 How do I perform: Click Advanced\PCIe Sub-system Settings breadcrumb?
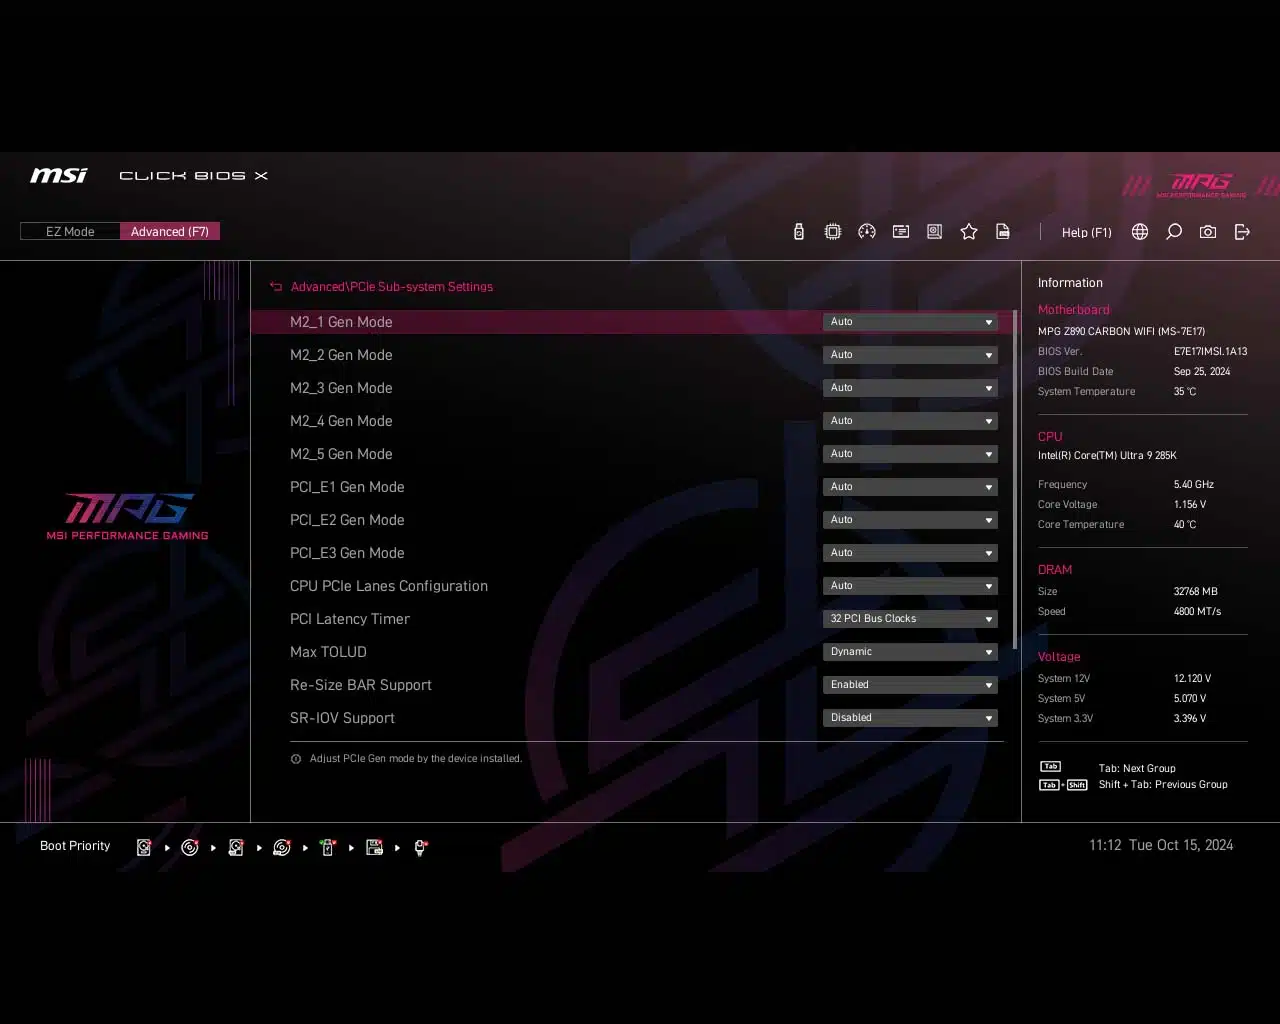coord(392,287)
